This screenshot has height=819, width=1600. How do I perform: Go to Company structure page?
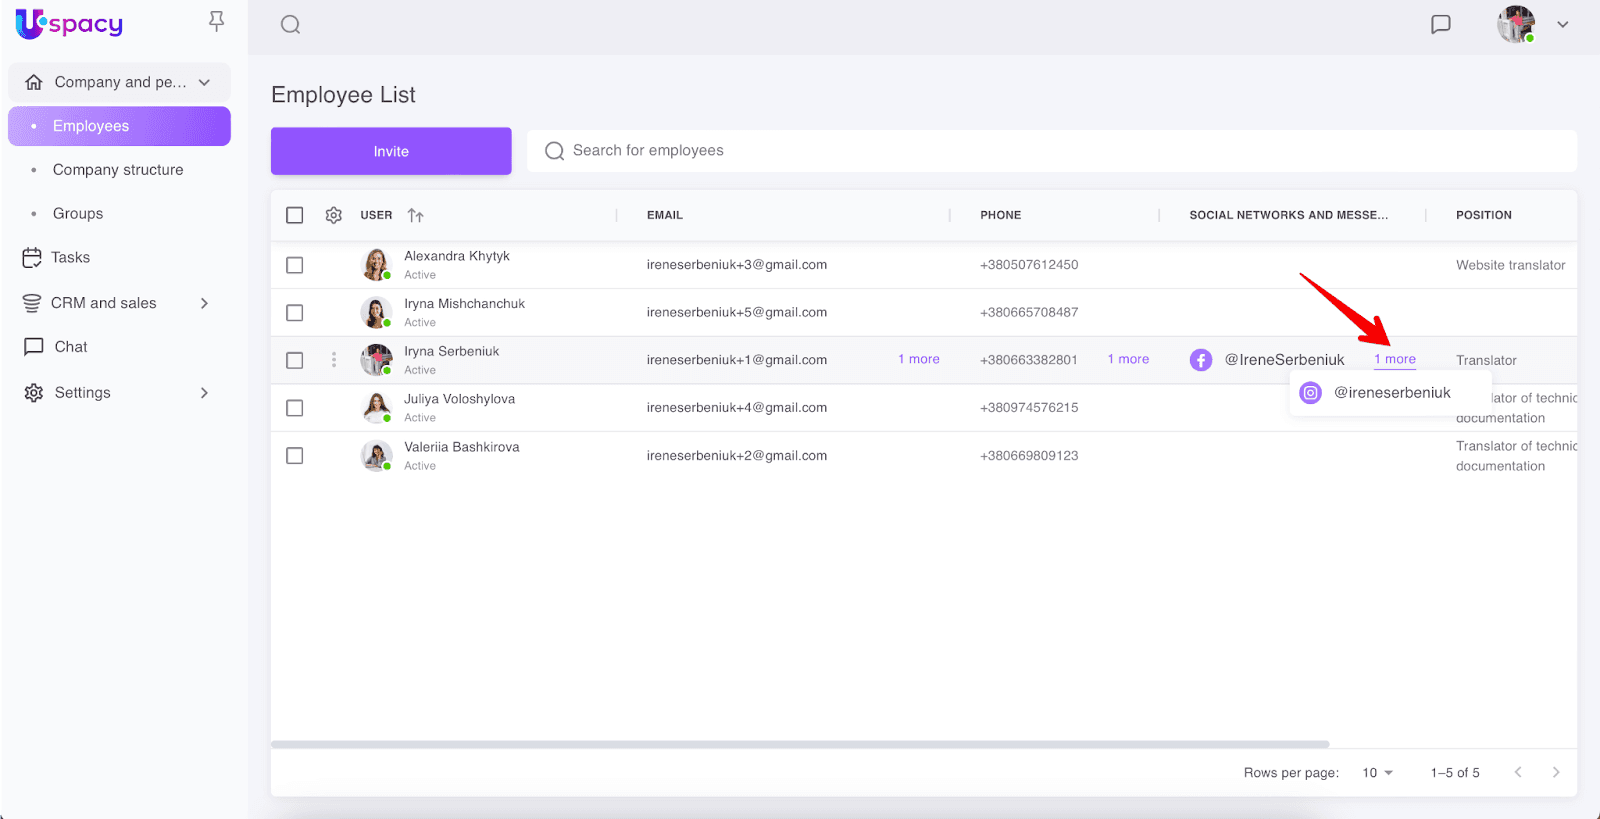point(118,170)
